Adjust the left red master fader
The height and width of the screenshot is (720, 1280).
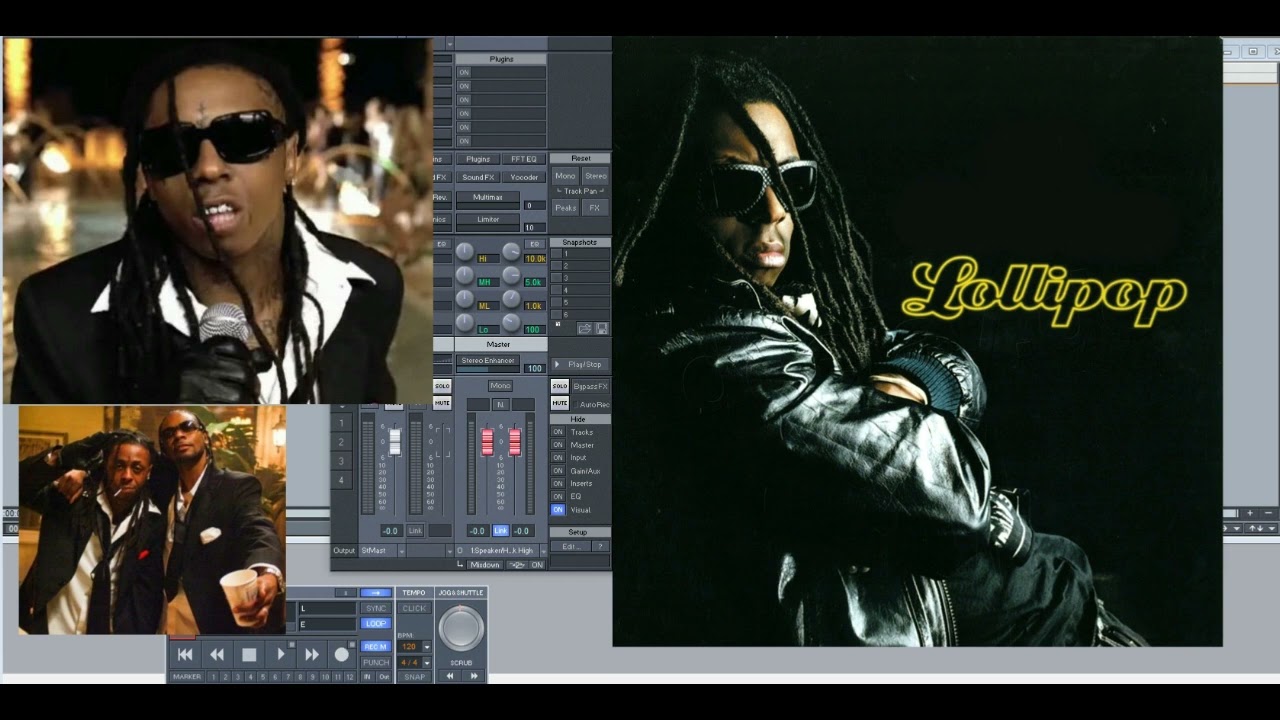pos(487,442)
